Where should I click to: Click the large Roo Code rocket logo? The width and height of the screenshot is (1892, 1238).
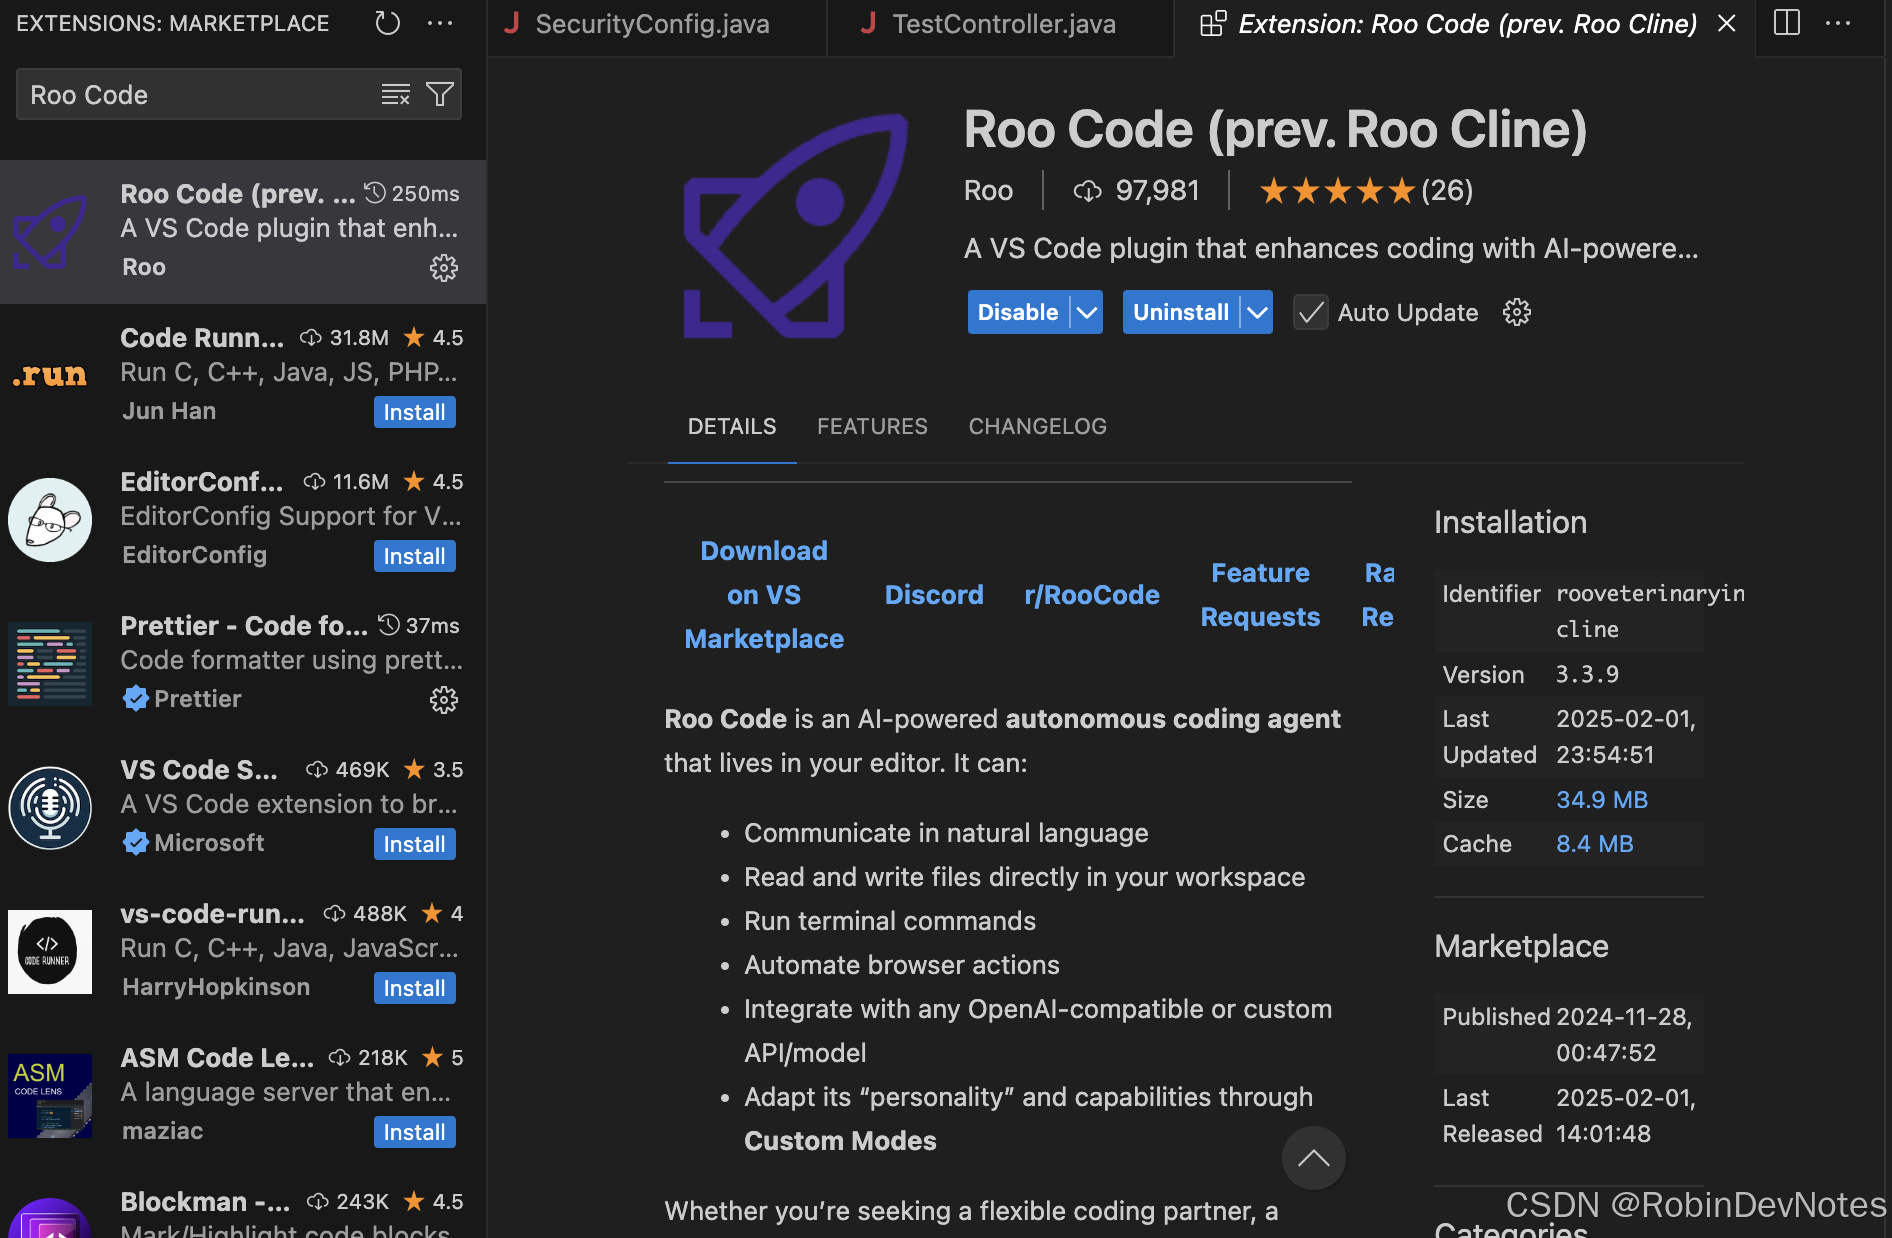(796, 226)
